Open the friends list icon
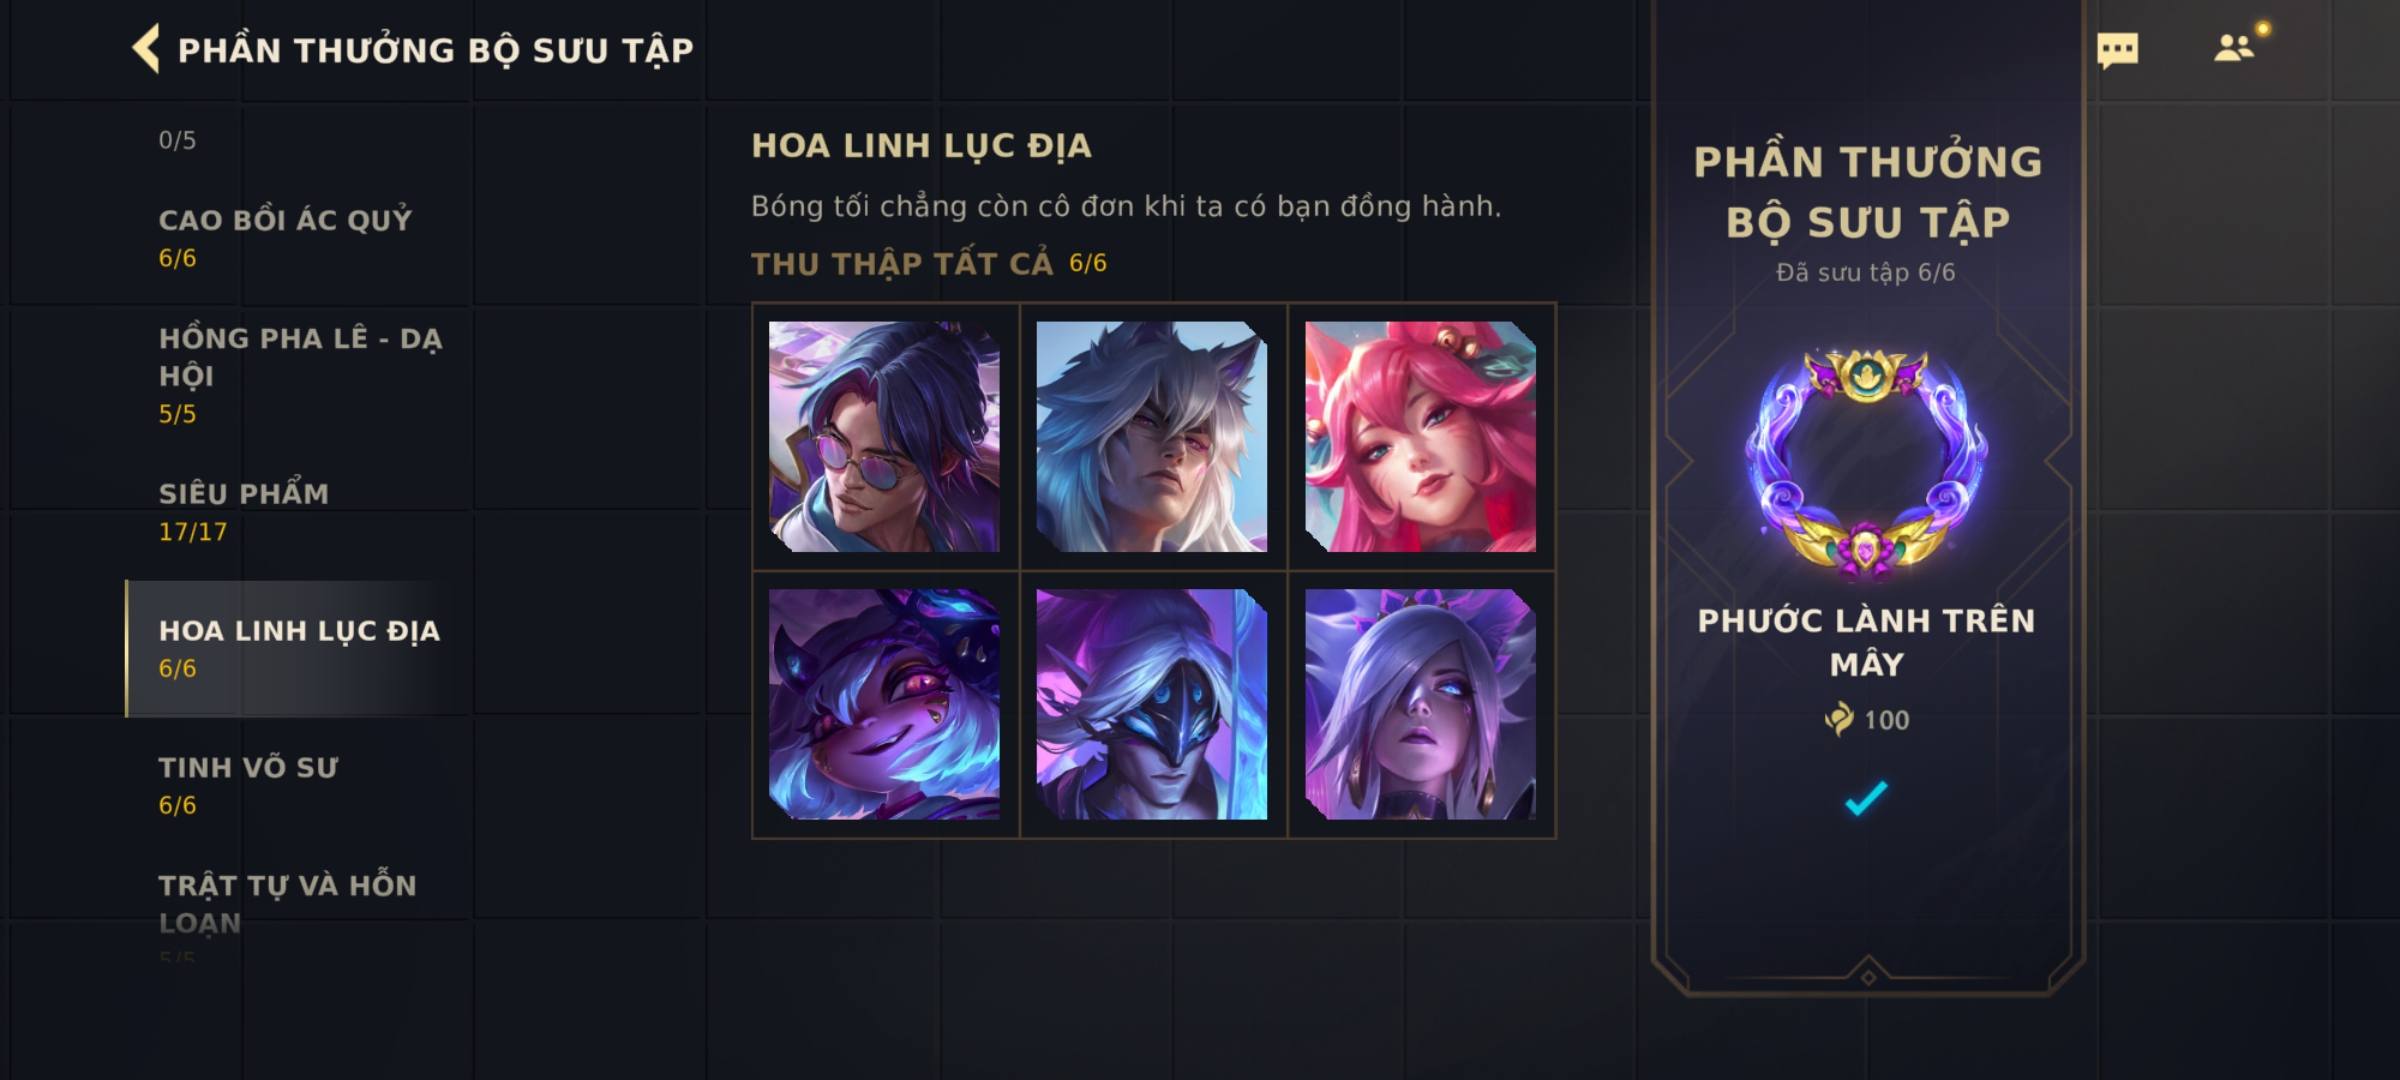This screenshot has height=1080, width=2400. click(x=2233, y=48)
